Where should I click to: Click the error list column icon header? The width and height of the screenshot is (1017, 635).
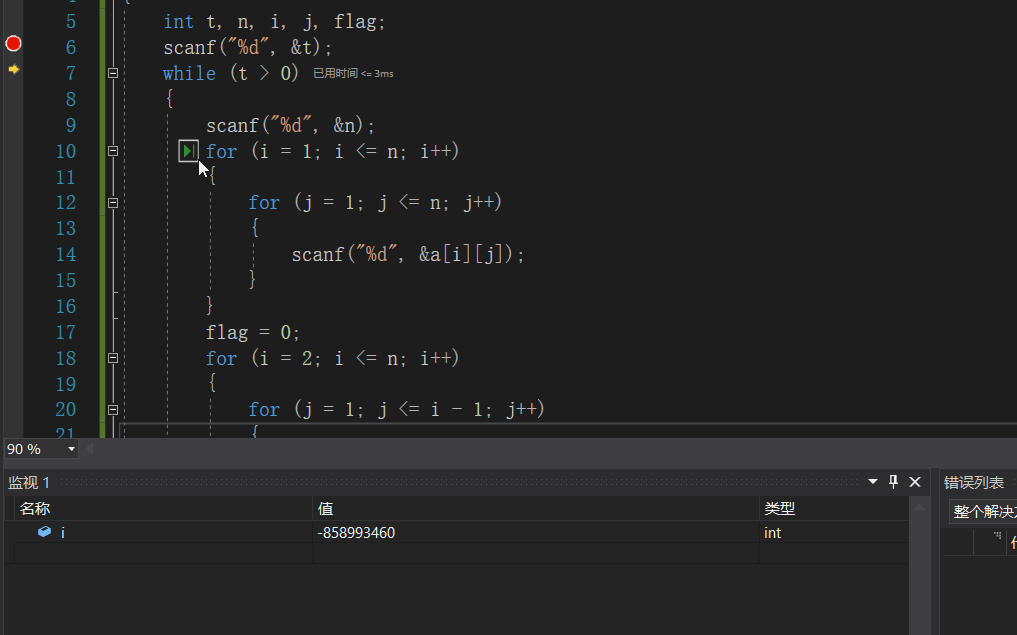pos(998,535)
